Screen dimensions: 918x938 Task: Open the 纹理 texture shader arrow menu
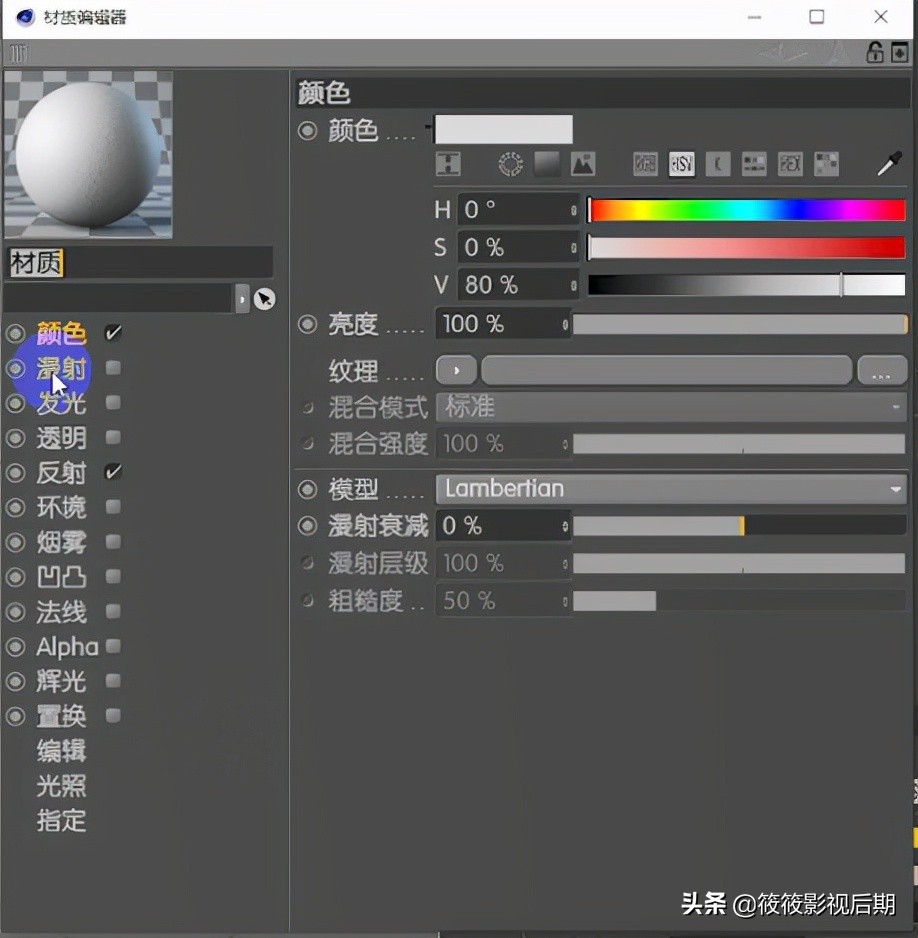(456, 370)
